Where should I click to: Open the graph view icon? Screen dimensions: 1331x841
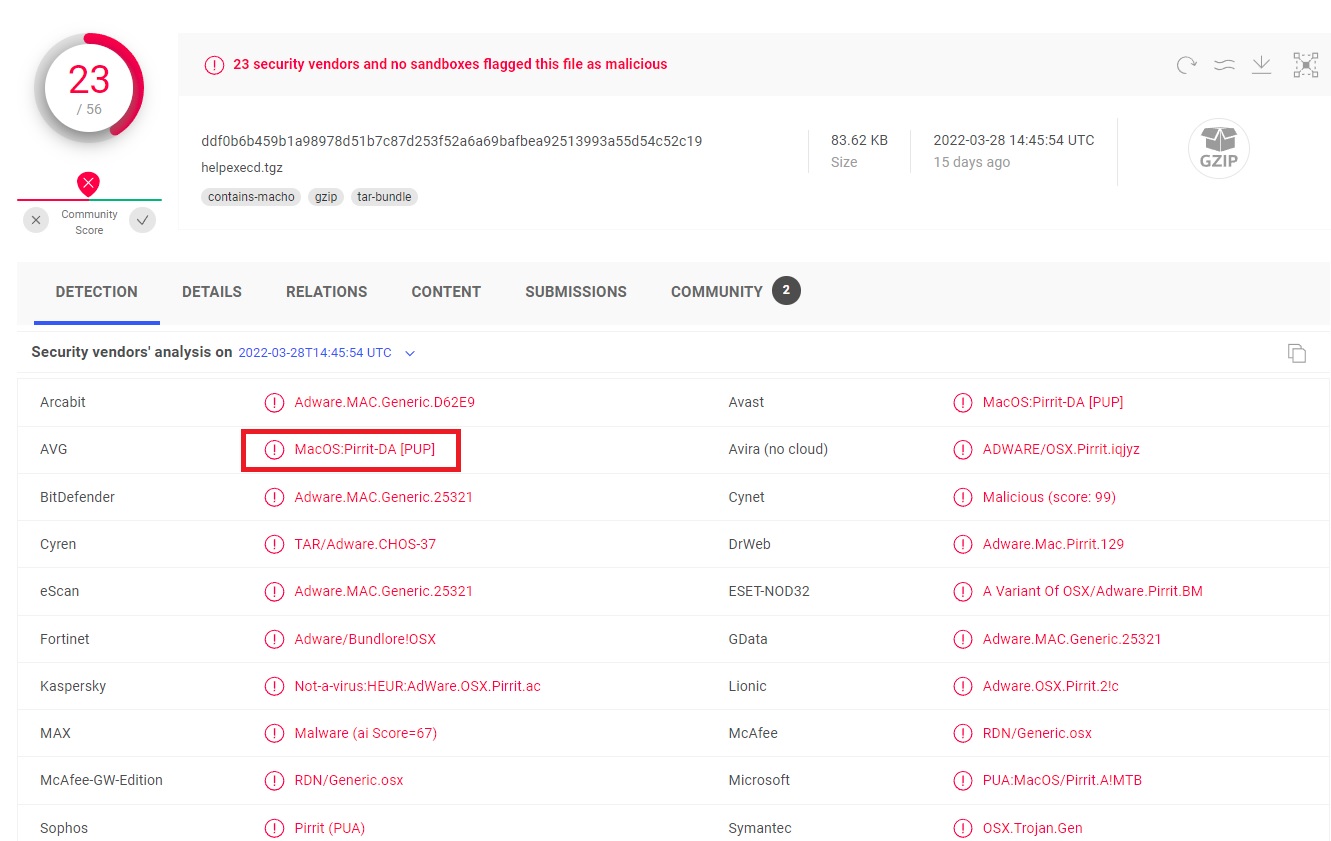coord(1305,65)
